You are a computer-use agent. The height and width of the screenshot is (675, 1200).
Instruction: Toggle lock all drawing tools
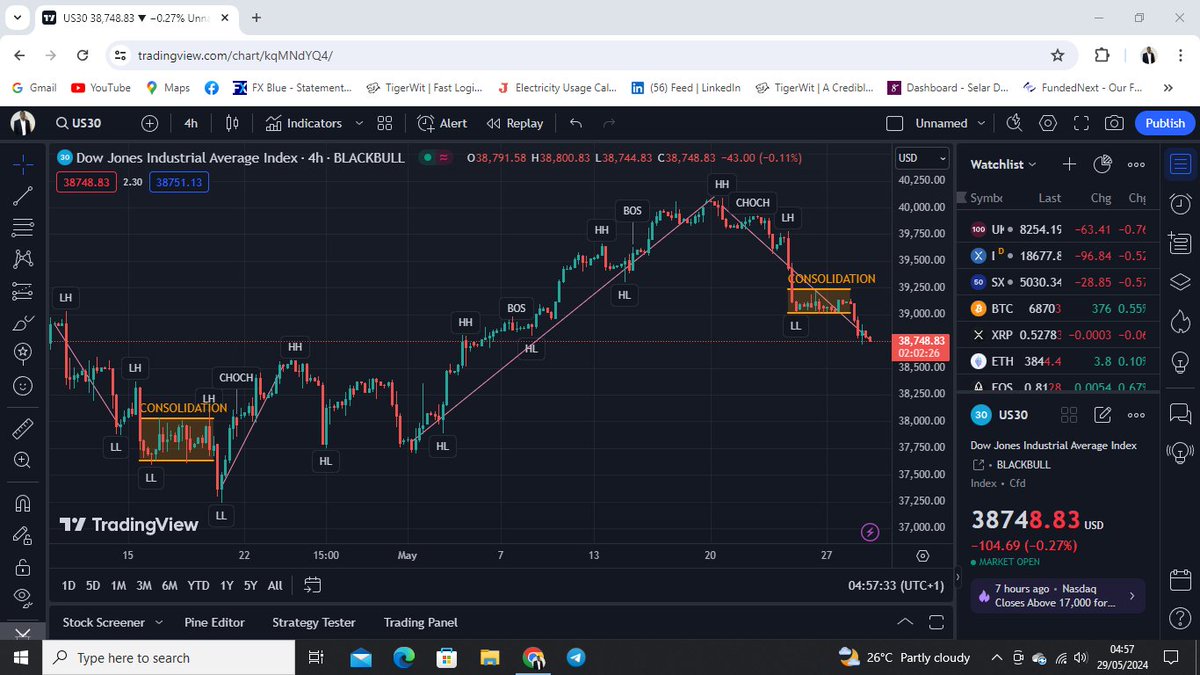coord(23,567)
